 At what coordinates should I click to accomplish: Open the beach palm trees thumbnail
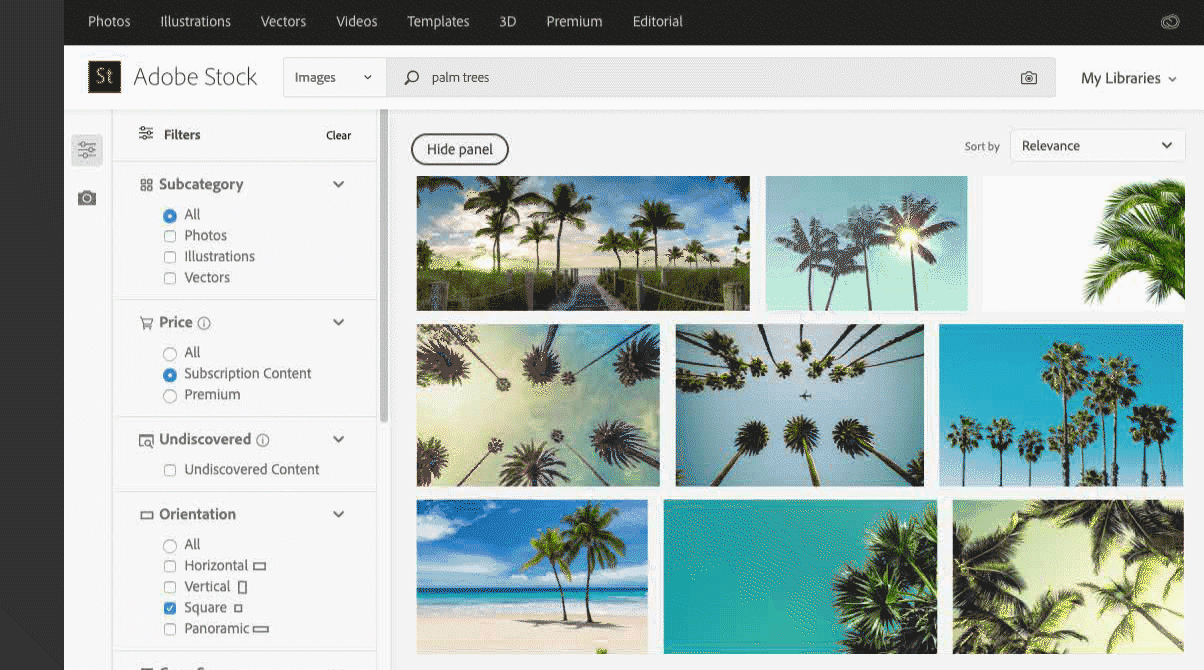click(532, 575)
